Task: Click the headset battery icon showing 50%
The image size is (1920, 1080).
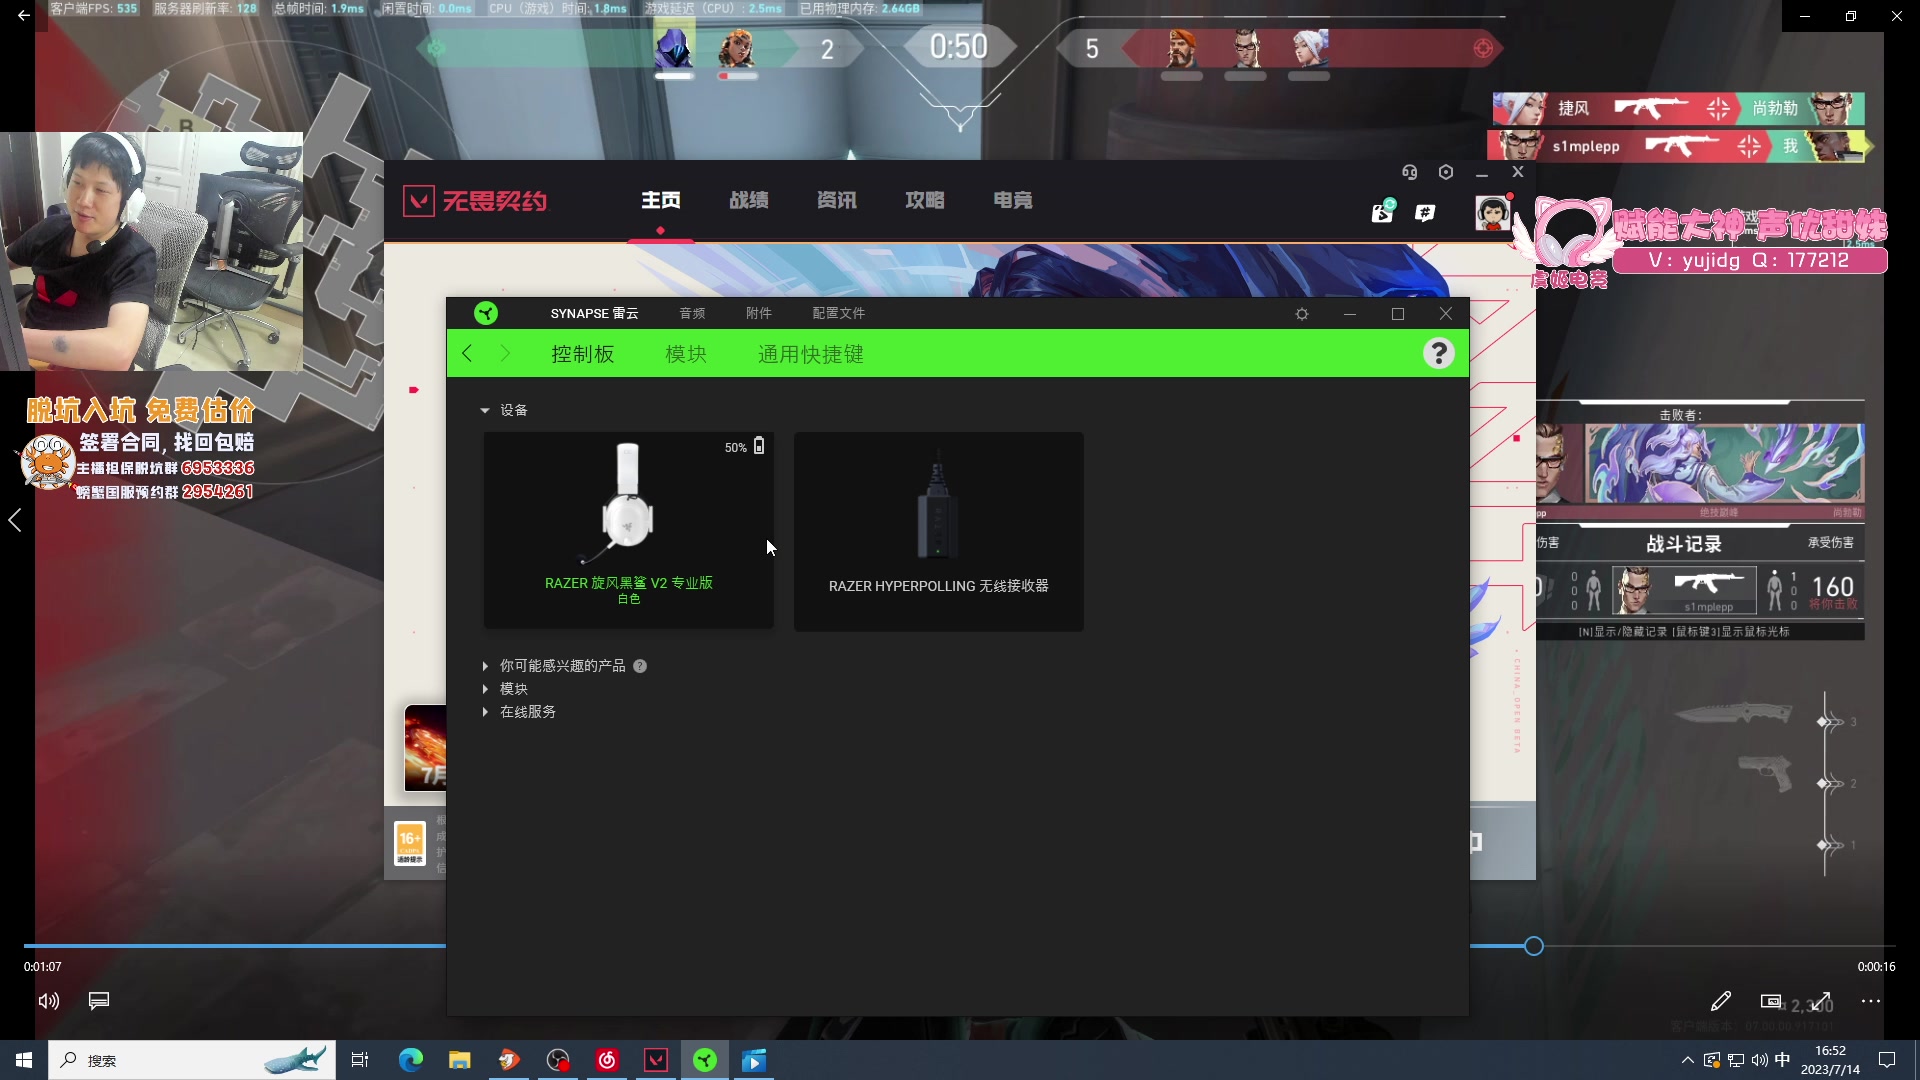Action: click(759, 446)
